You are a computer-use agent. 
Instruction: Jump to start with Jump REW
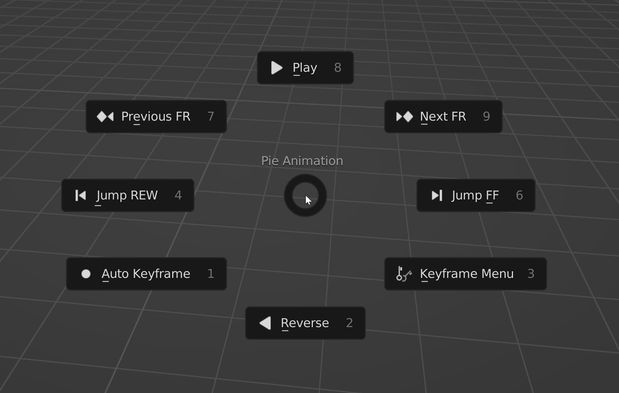(128, 195)
